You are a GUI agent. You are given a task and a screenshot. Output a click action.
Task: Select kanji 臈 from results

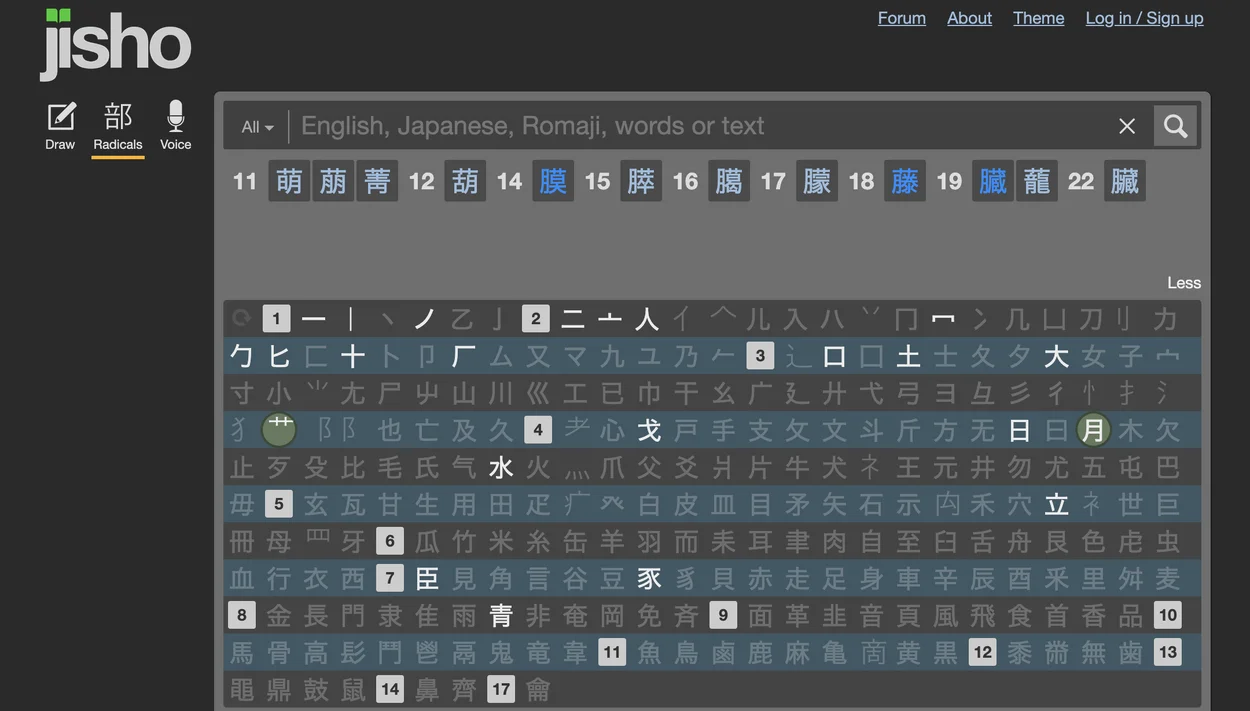coord(729,181)
